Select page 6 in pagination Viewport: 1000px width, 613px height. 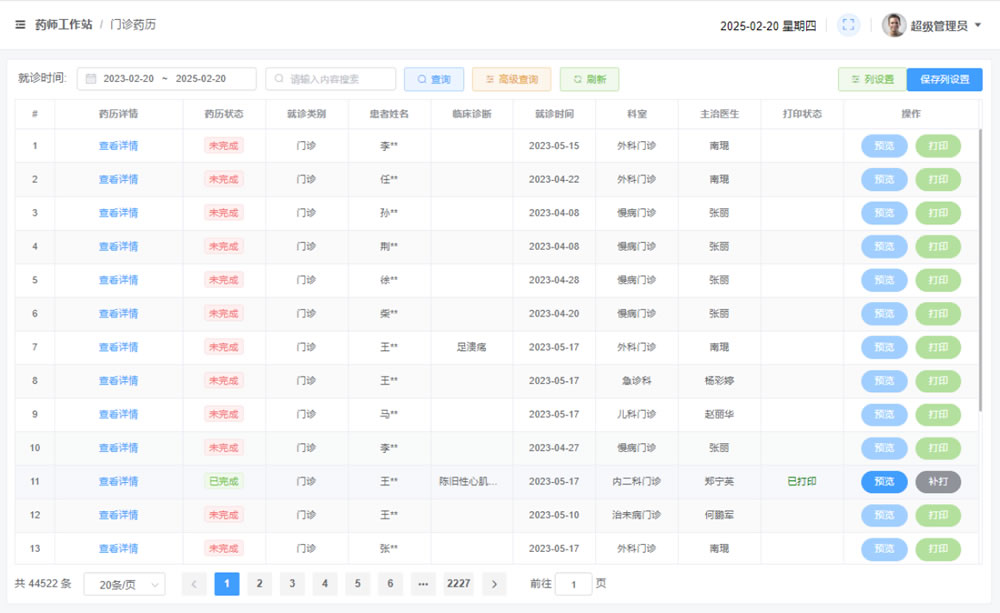pyautogui.click(x=390, y=584)
